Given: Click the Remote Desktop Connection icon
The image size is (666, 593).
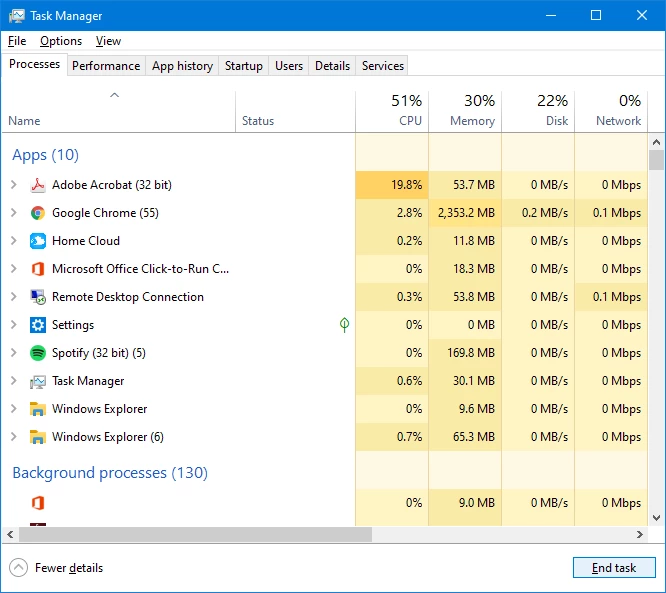Looking at the screenshot, I should point(38,297).
